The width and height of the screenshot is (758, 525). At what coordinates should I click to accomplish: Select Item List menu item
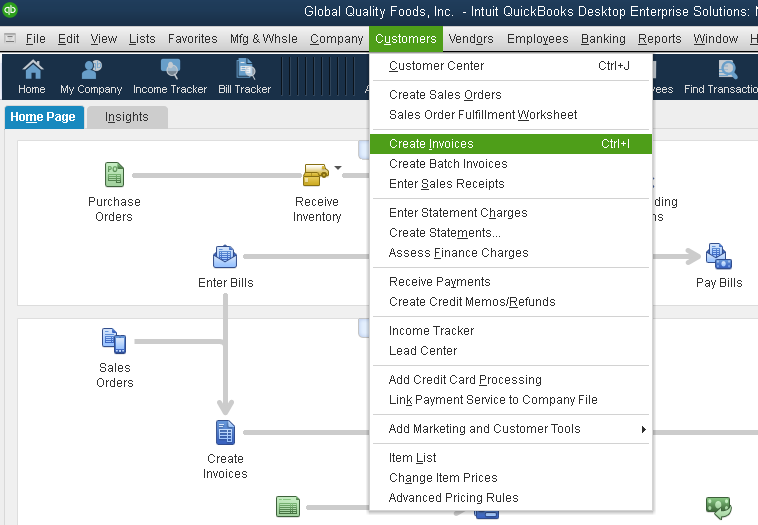click(x=511, y=458)
